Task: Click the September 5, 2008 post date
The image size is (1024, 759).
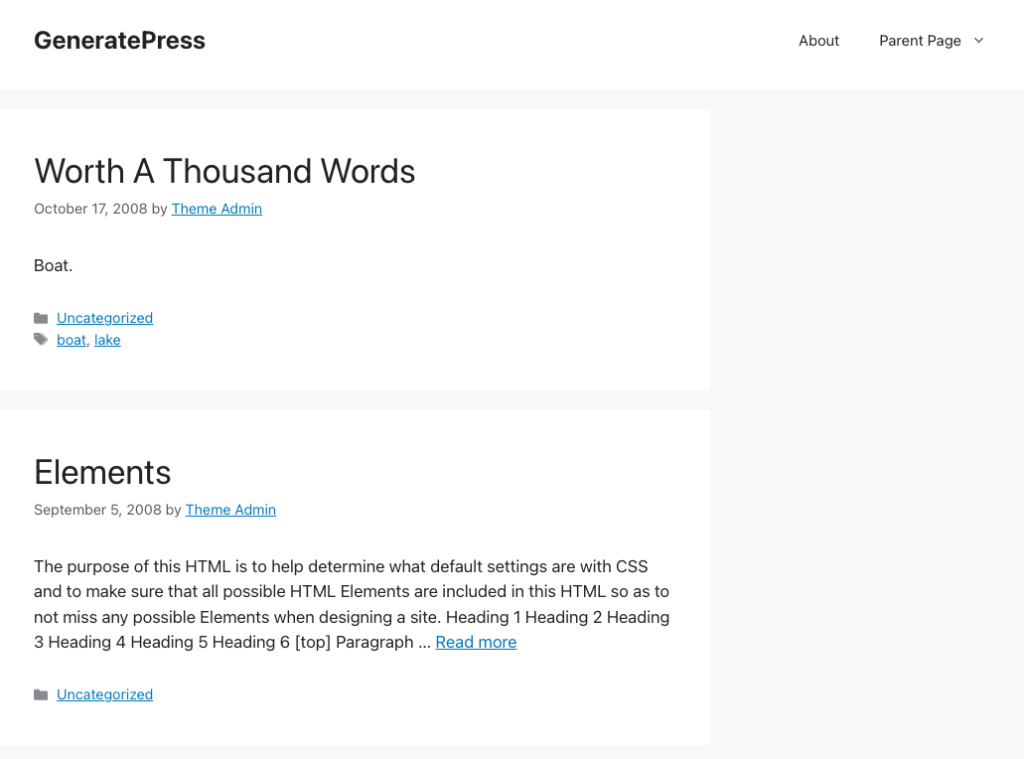Action: coord(97,510)
